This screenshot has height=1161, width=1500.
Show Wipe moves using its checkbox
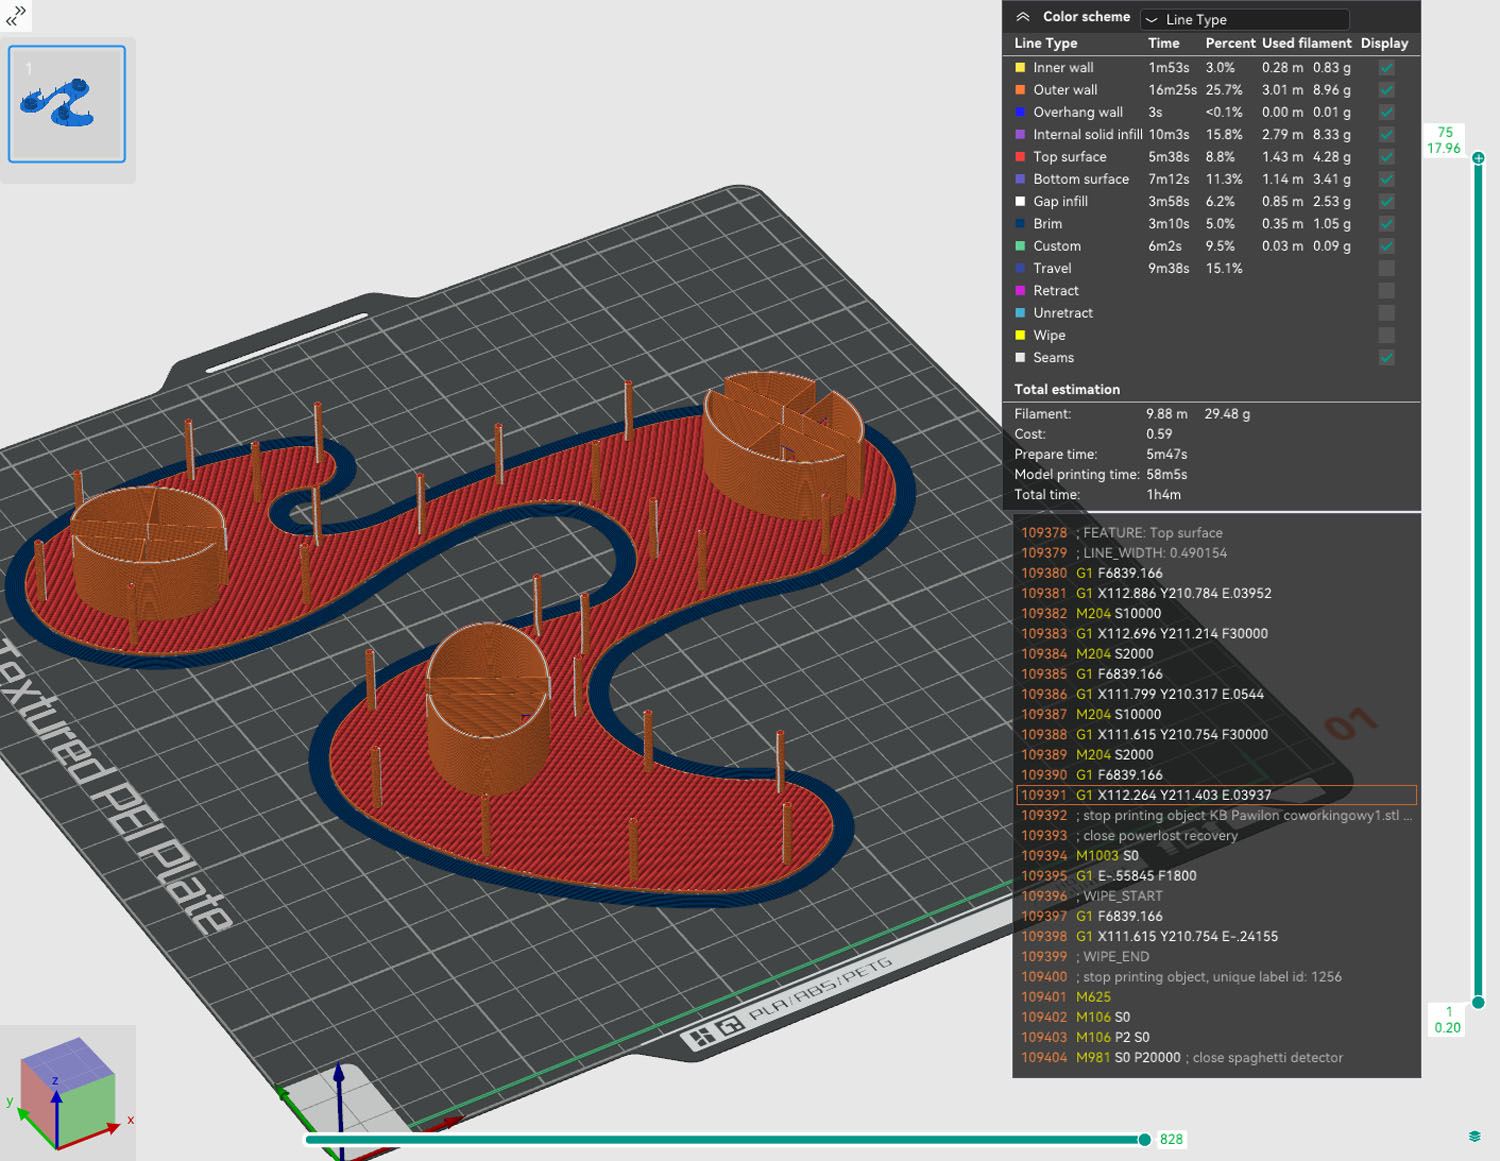1386,335
